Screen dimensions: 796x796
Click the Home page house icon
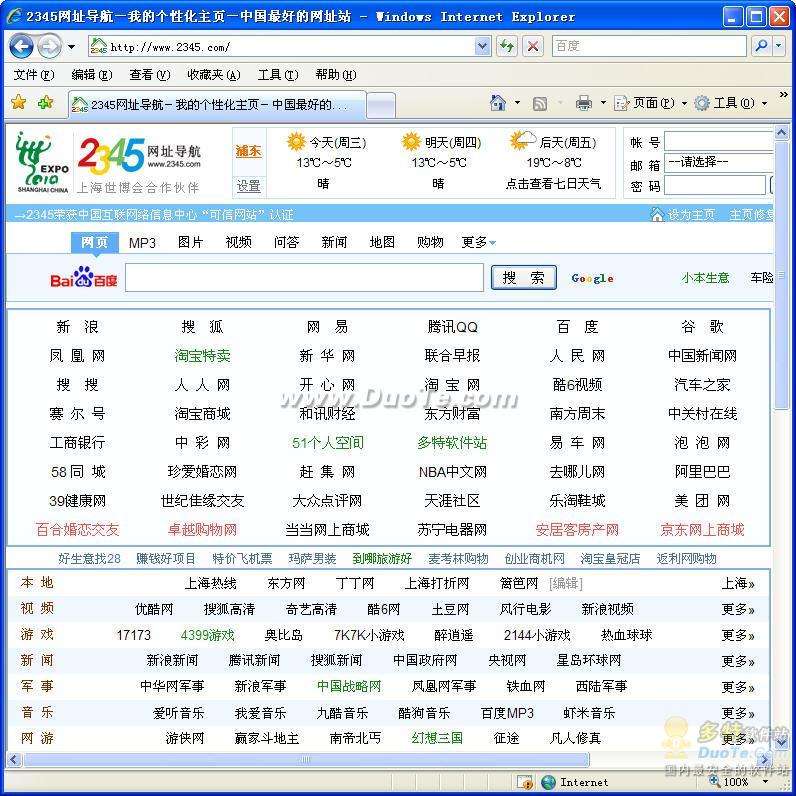[498, 103]
